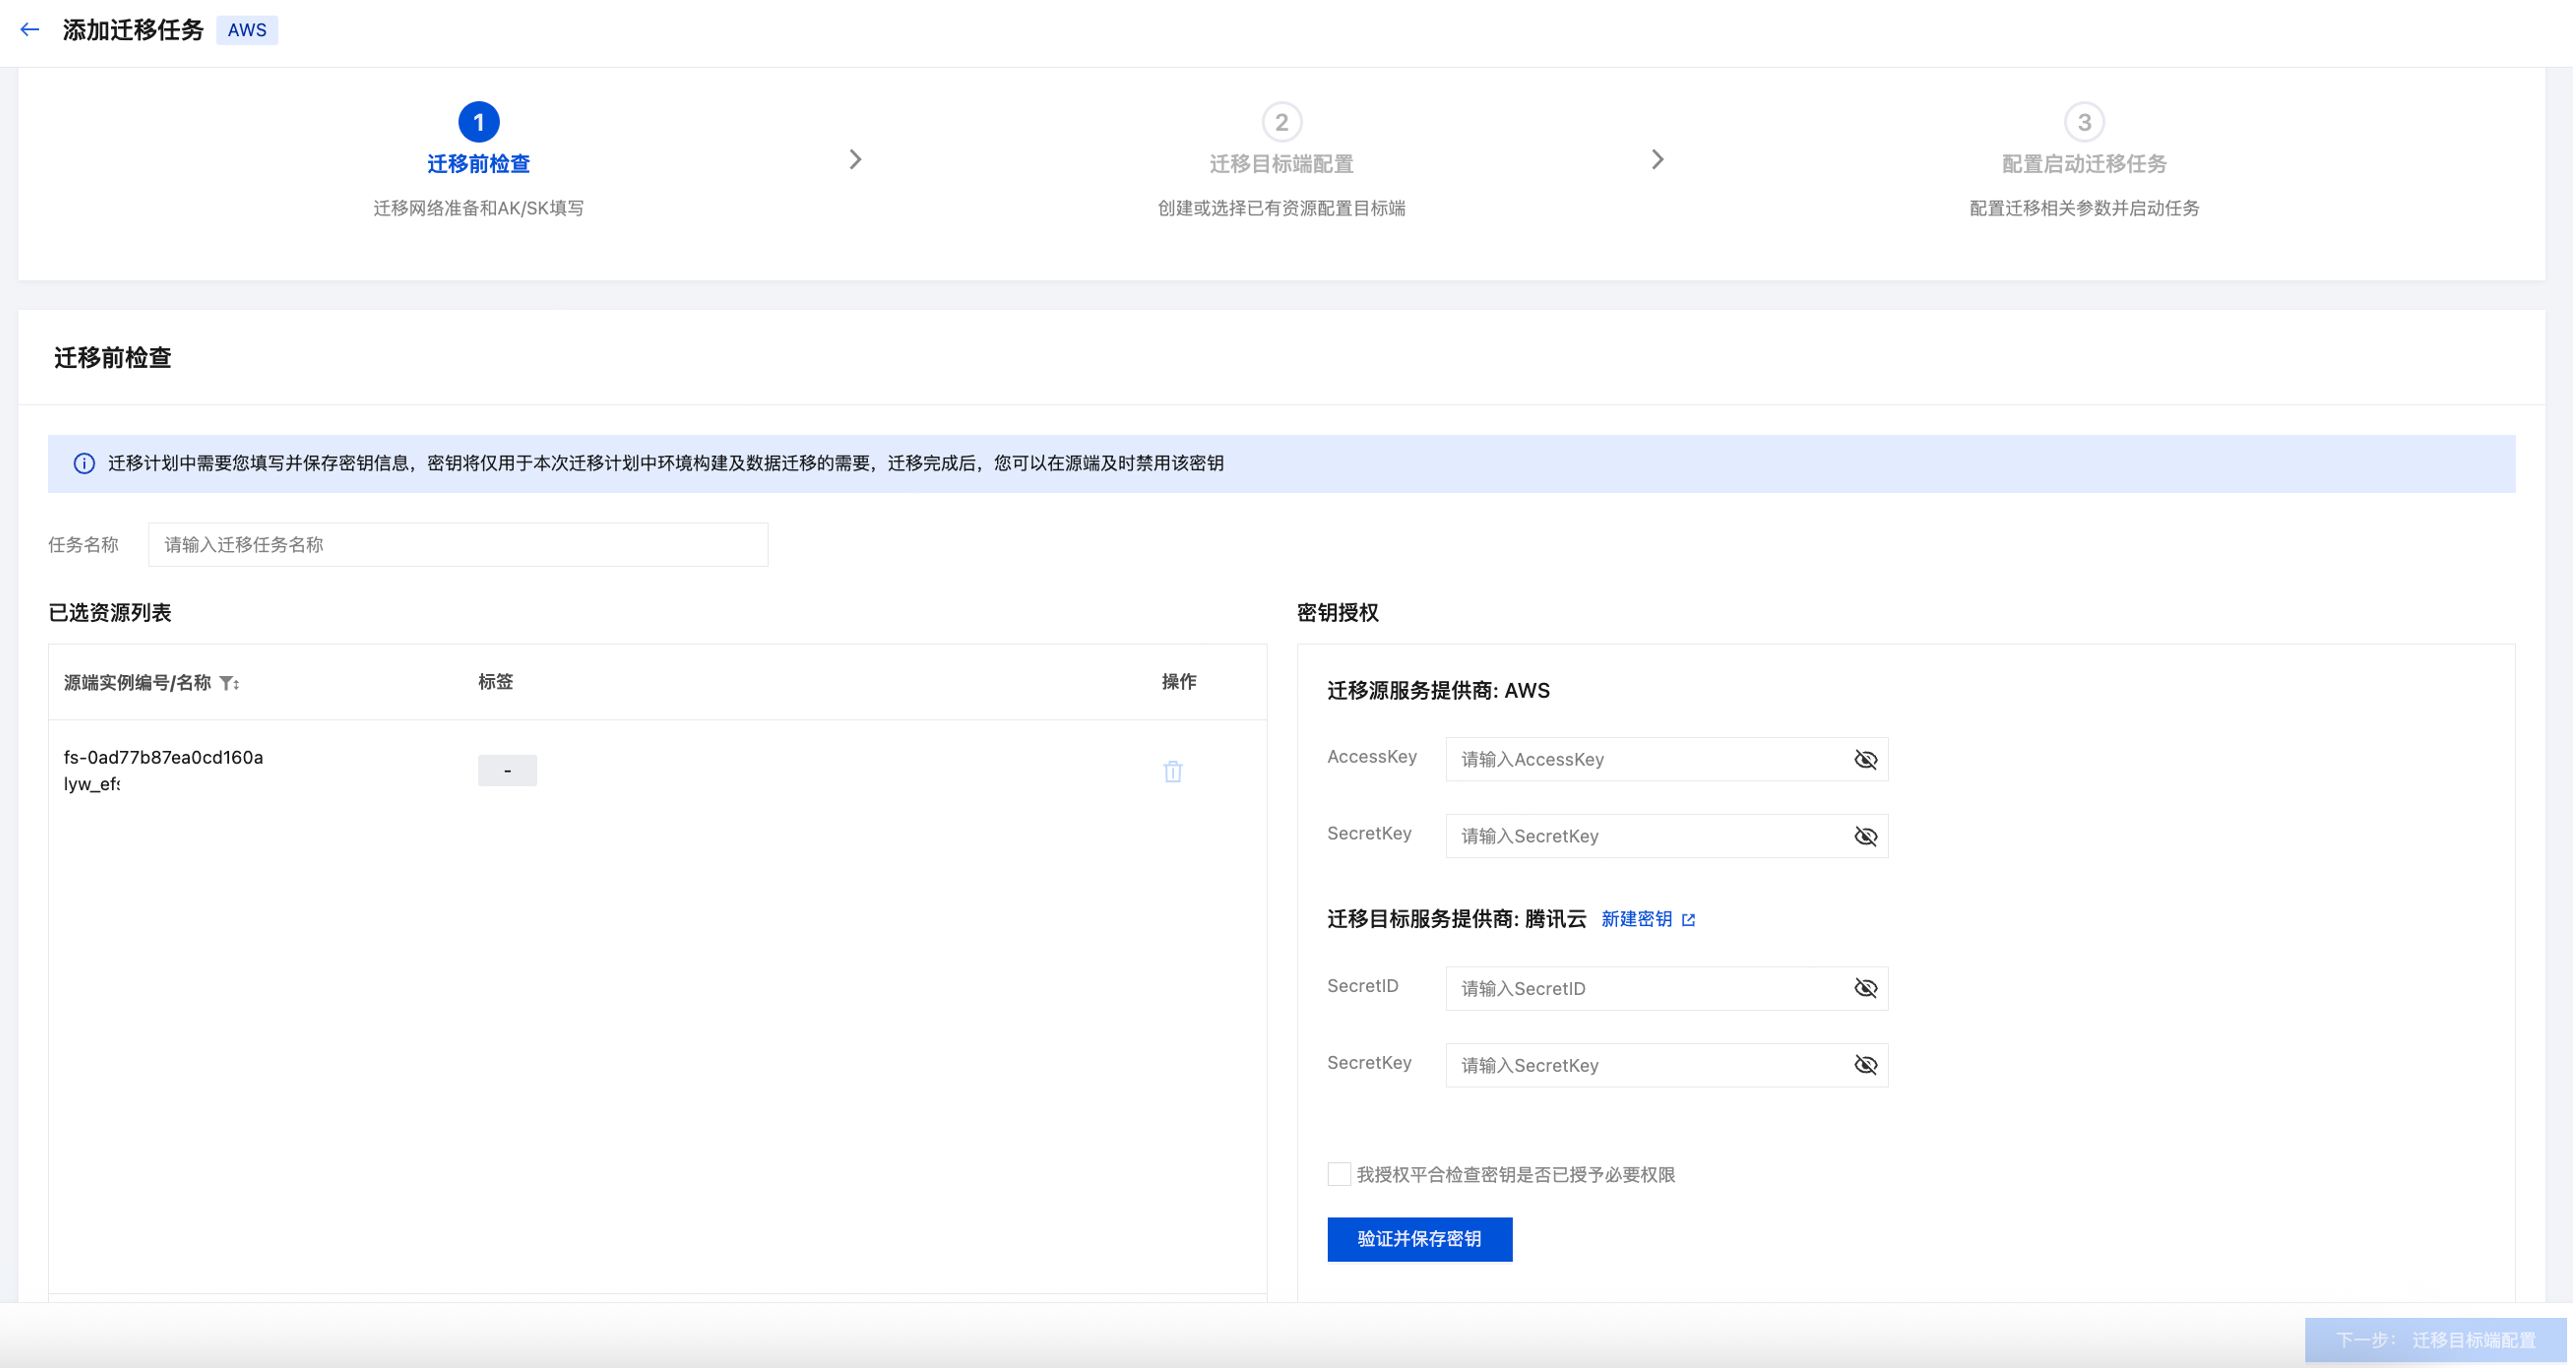Image resolution: width=2573 pixels, height=1368 pixels.
Task: Click chevron between step 1 and 2
Action: tap(855, 160)
